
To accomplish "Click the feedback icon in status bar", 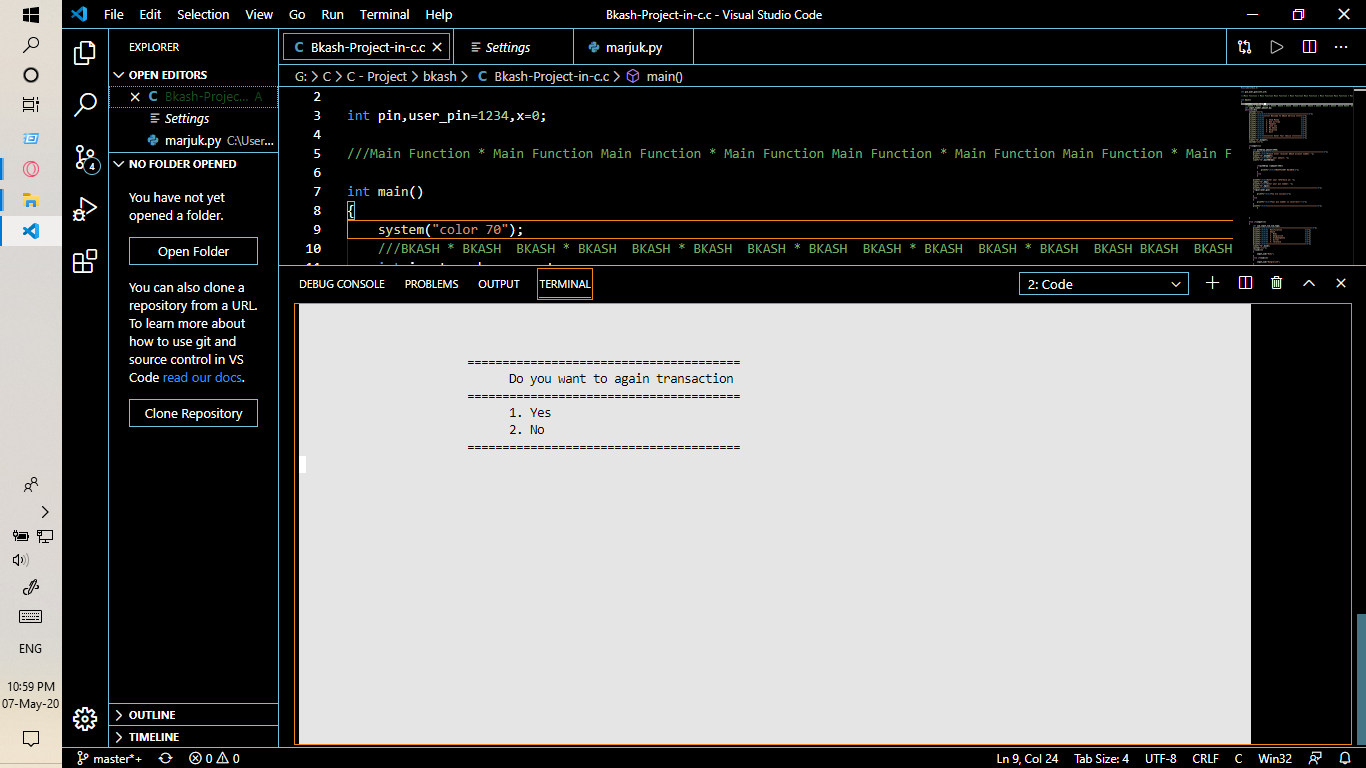I will pos(1315,759).
